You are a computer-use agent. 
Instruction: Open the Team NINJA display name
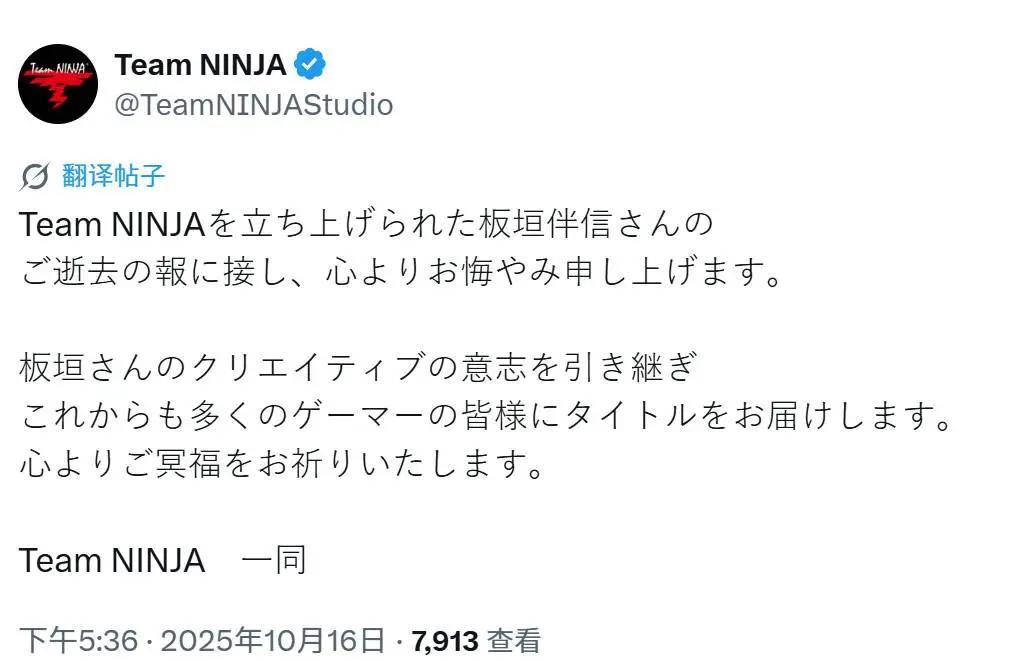[200, 66]
